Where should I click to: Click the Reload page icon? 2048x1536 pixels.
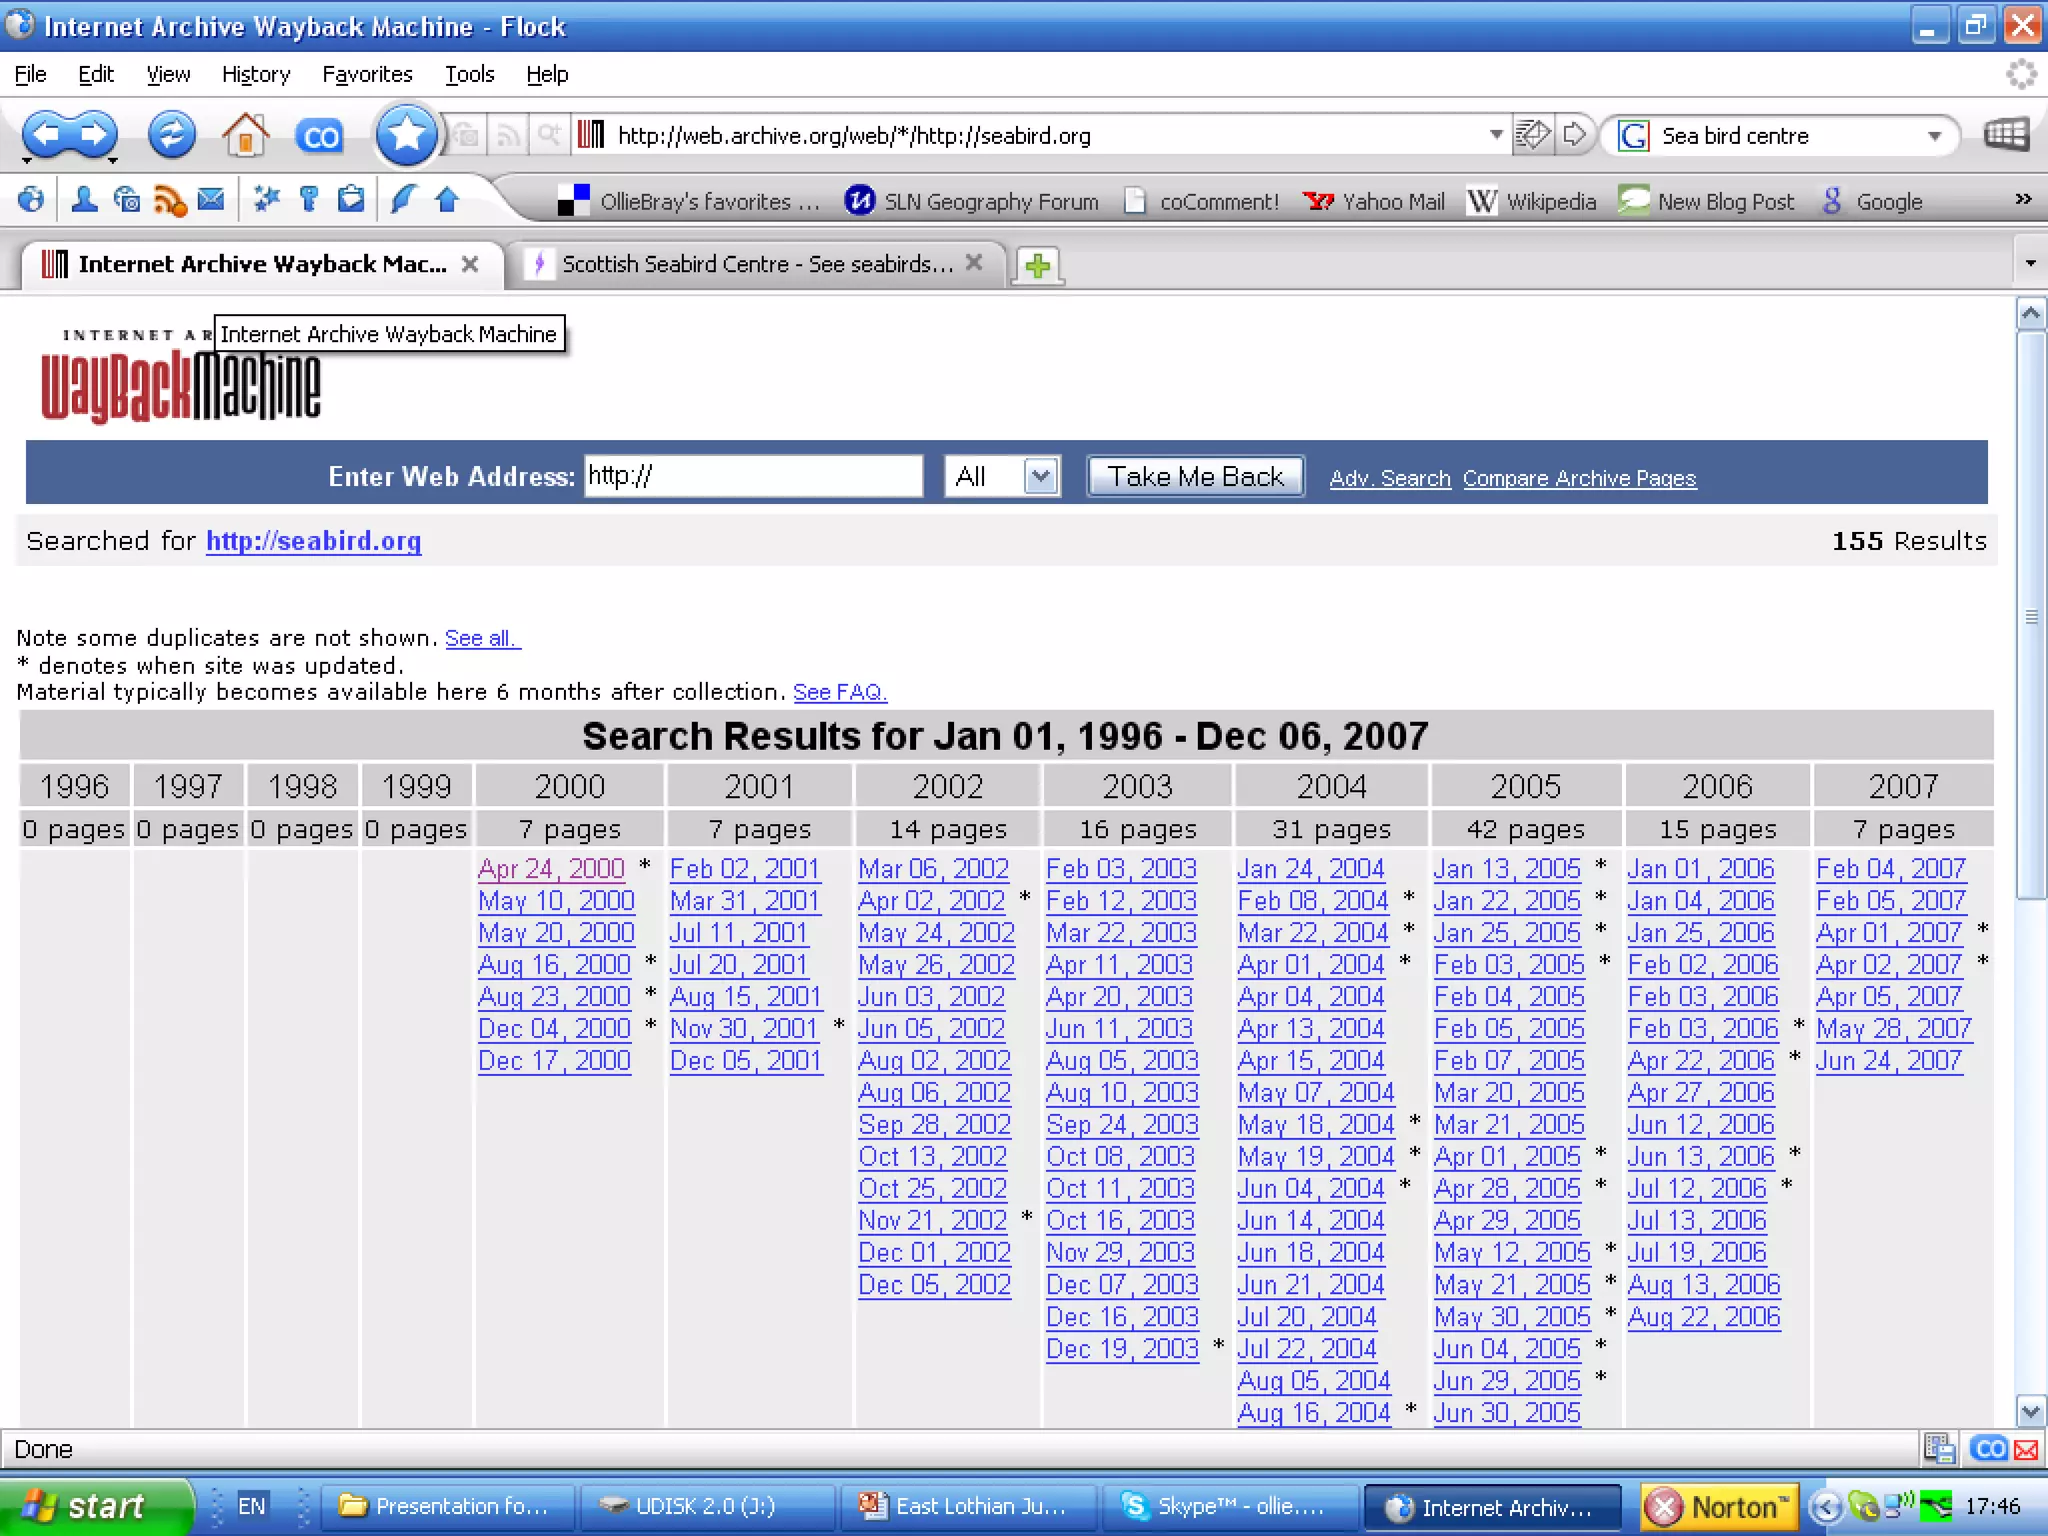point(171,134)
